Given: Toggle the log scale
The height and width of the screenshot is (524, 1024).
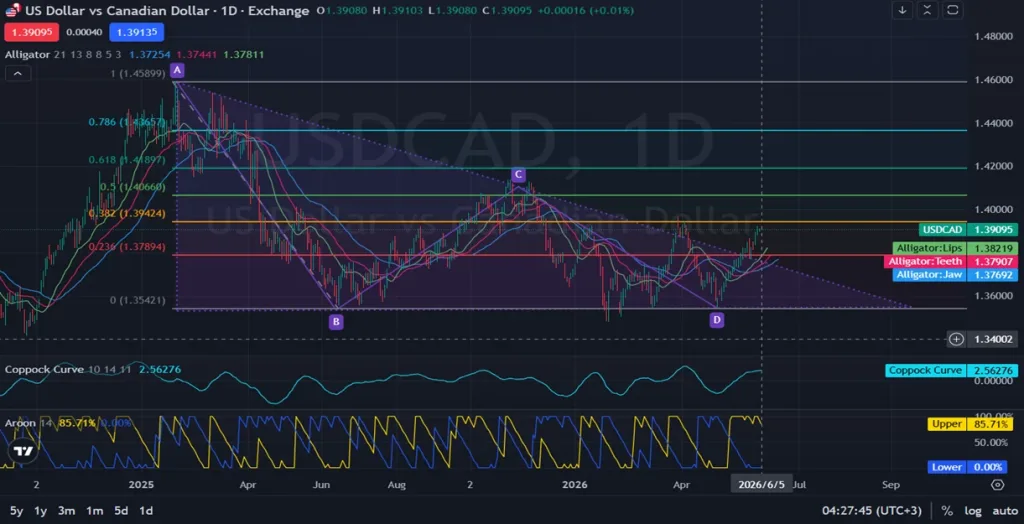Looking at the screenshot, I should 972,511.
